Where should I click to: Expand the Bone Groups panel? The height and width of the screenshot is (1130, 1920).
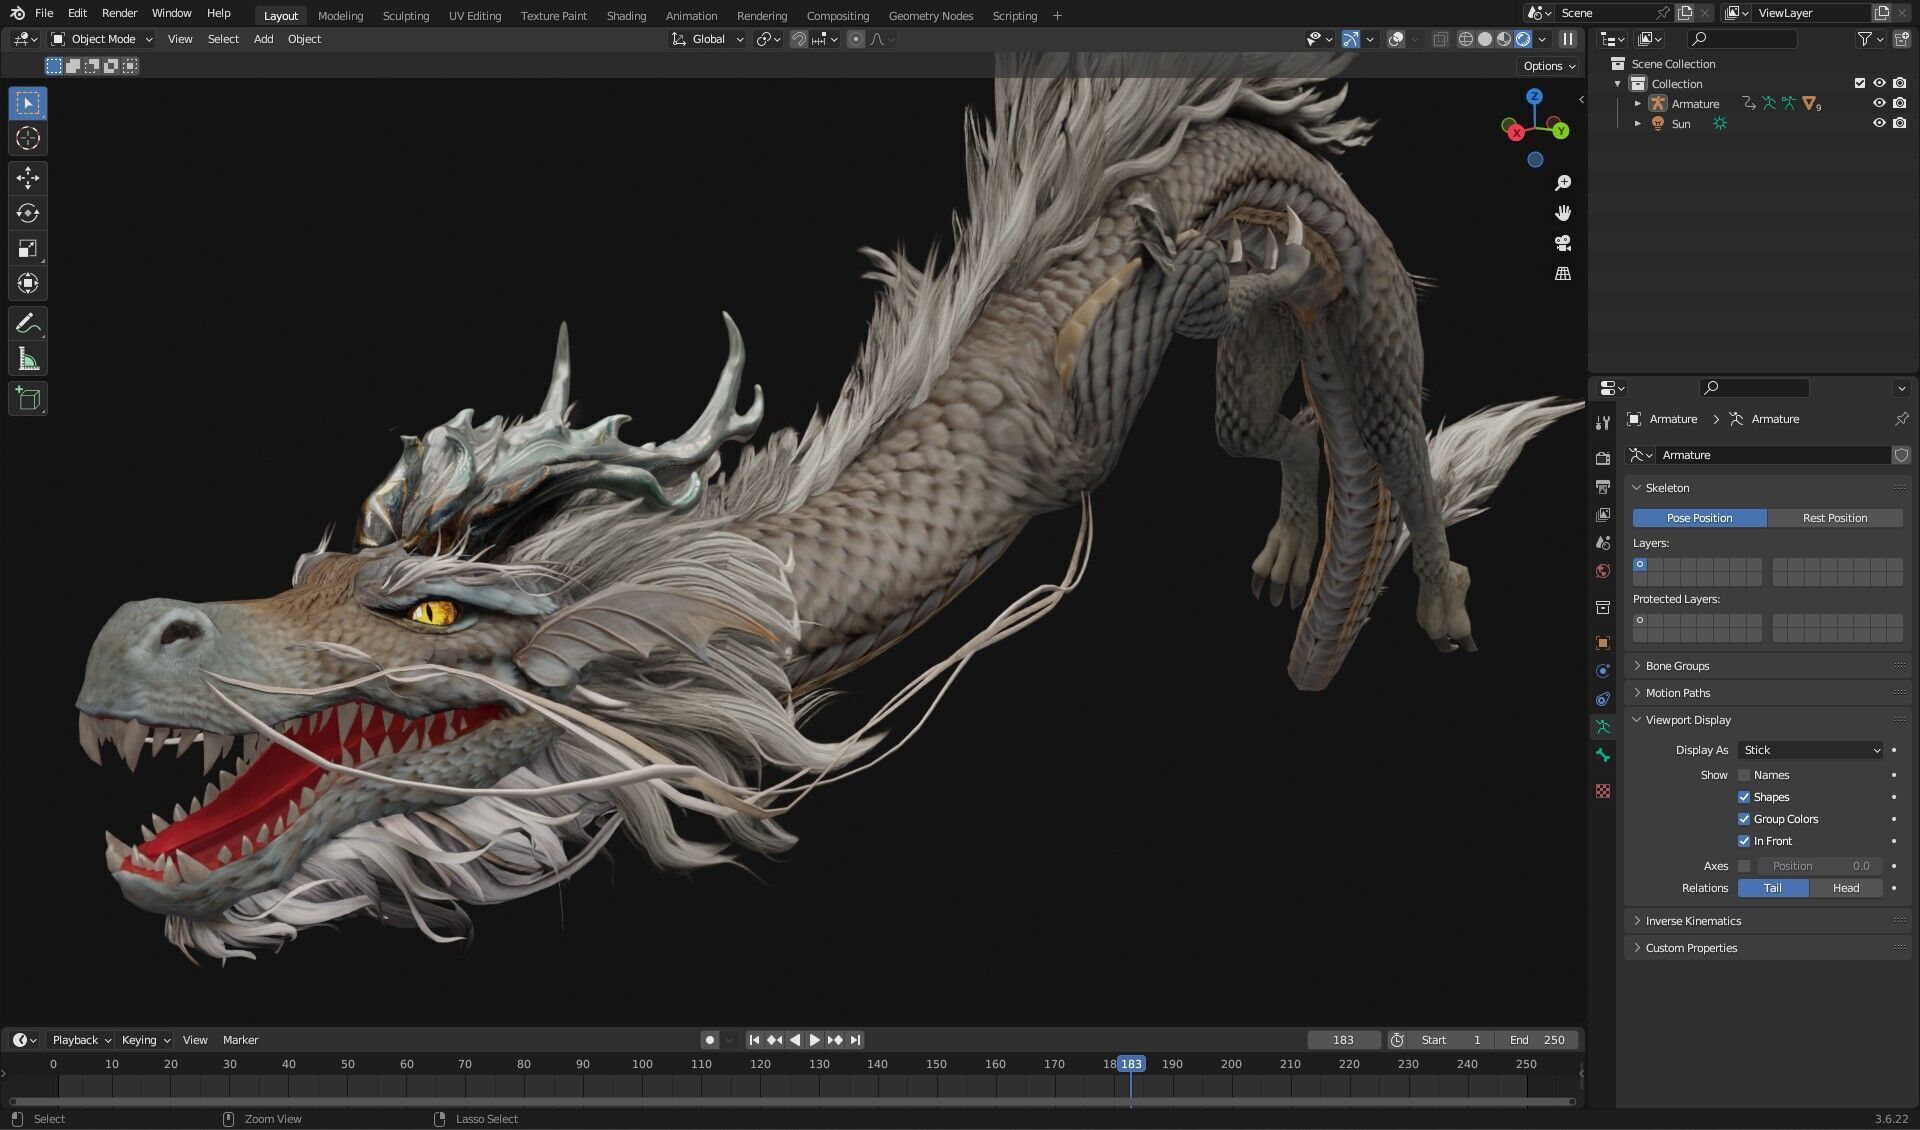1768,666
